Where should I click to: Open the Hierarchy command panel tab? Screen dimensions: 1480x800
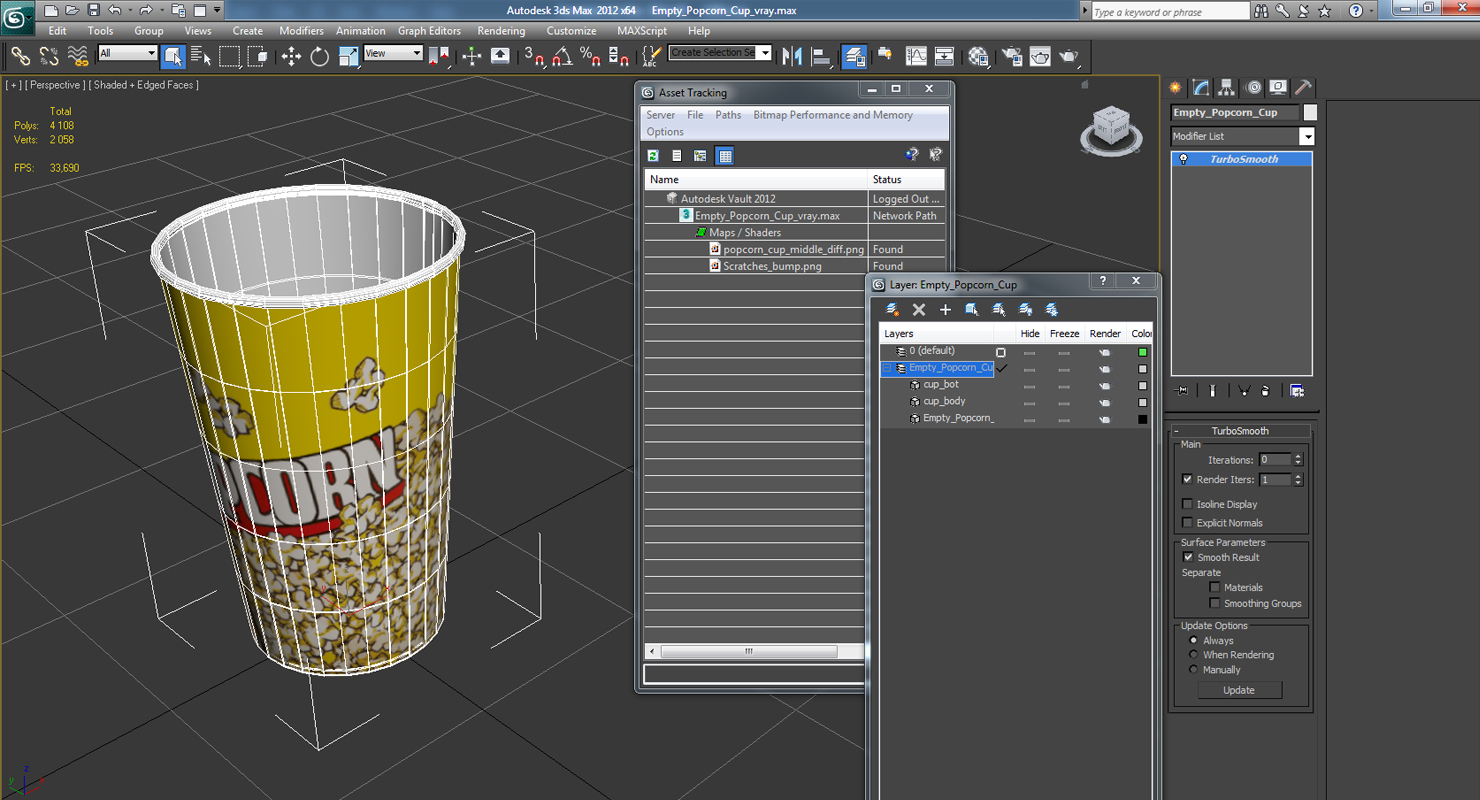[x=1226, y=88]
